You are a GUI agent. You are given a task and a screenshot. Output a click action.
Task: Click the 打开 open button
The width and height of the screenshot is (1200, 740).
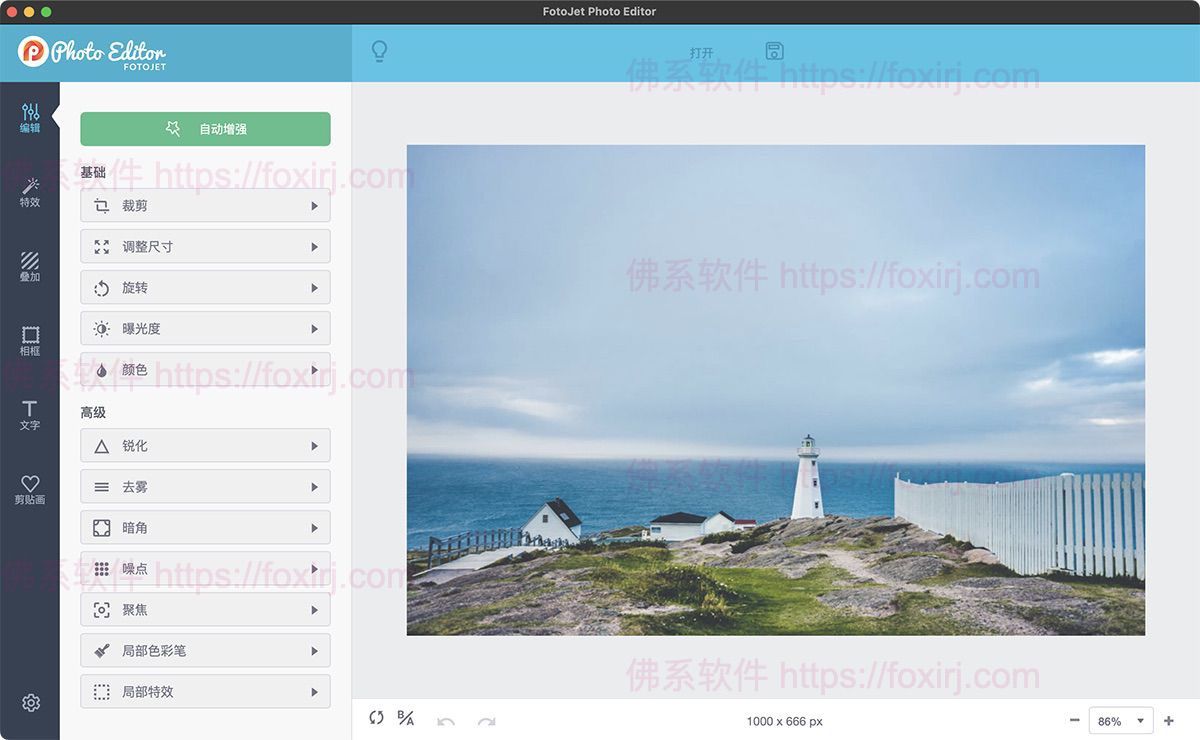[700, 52]
